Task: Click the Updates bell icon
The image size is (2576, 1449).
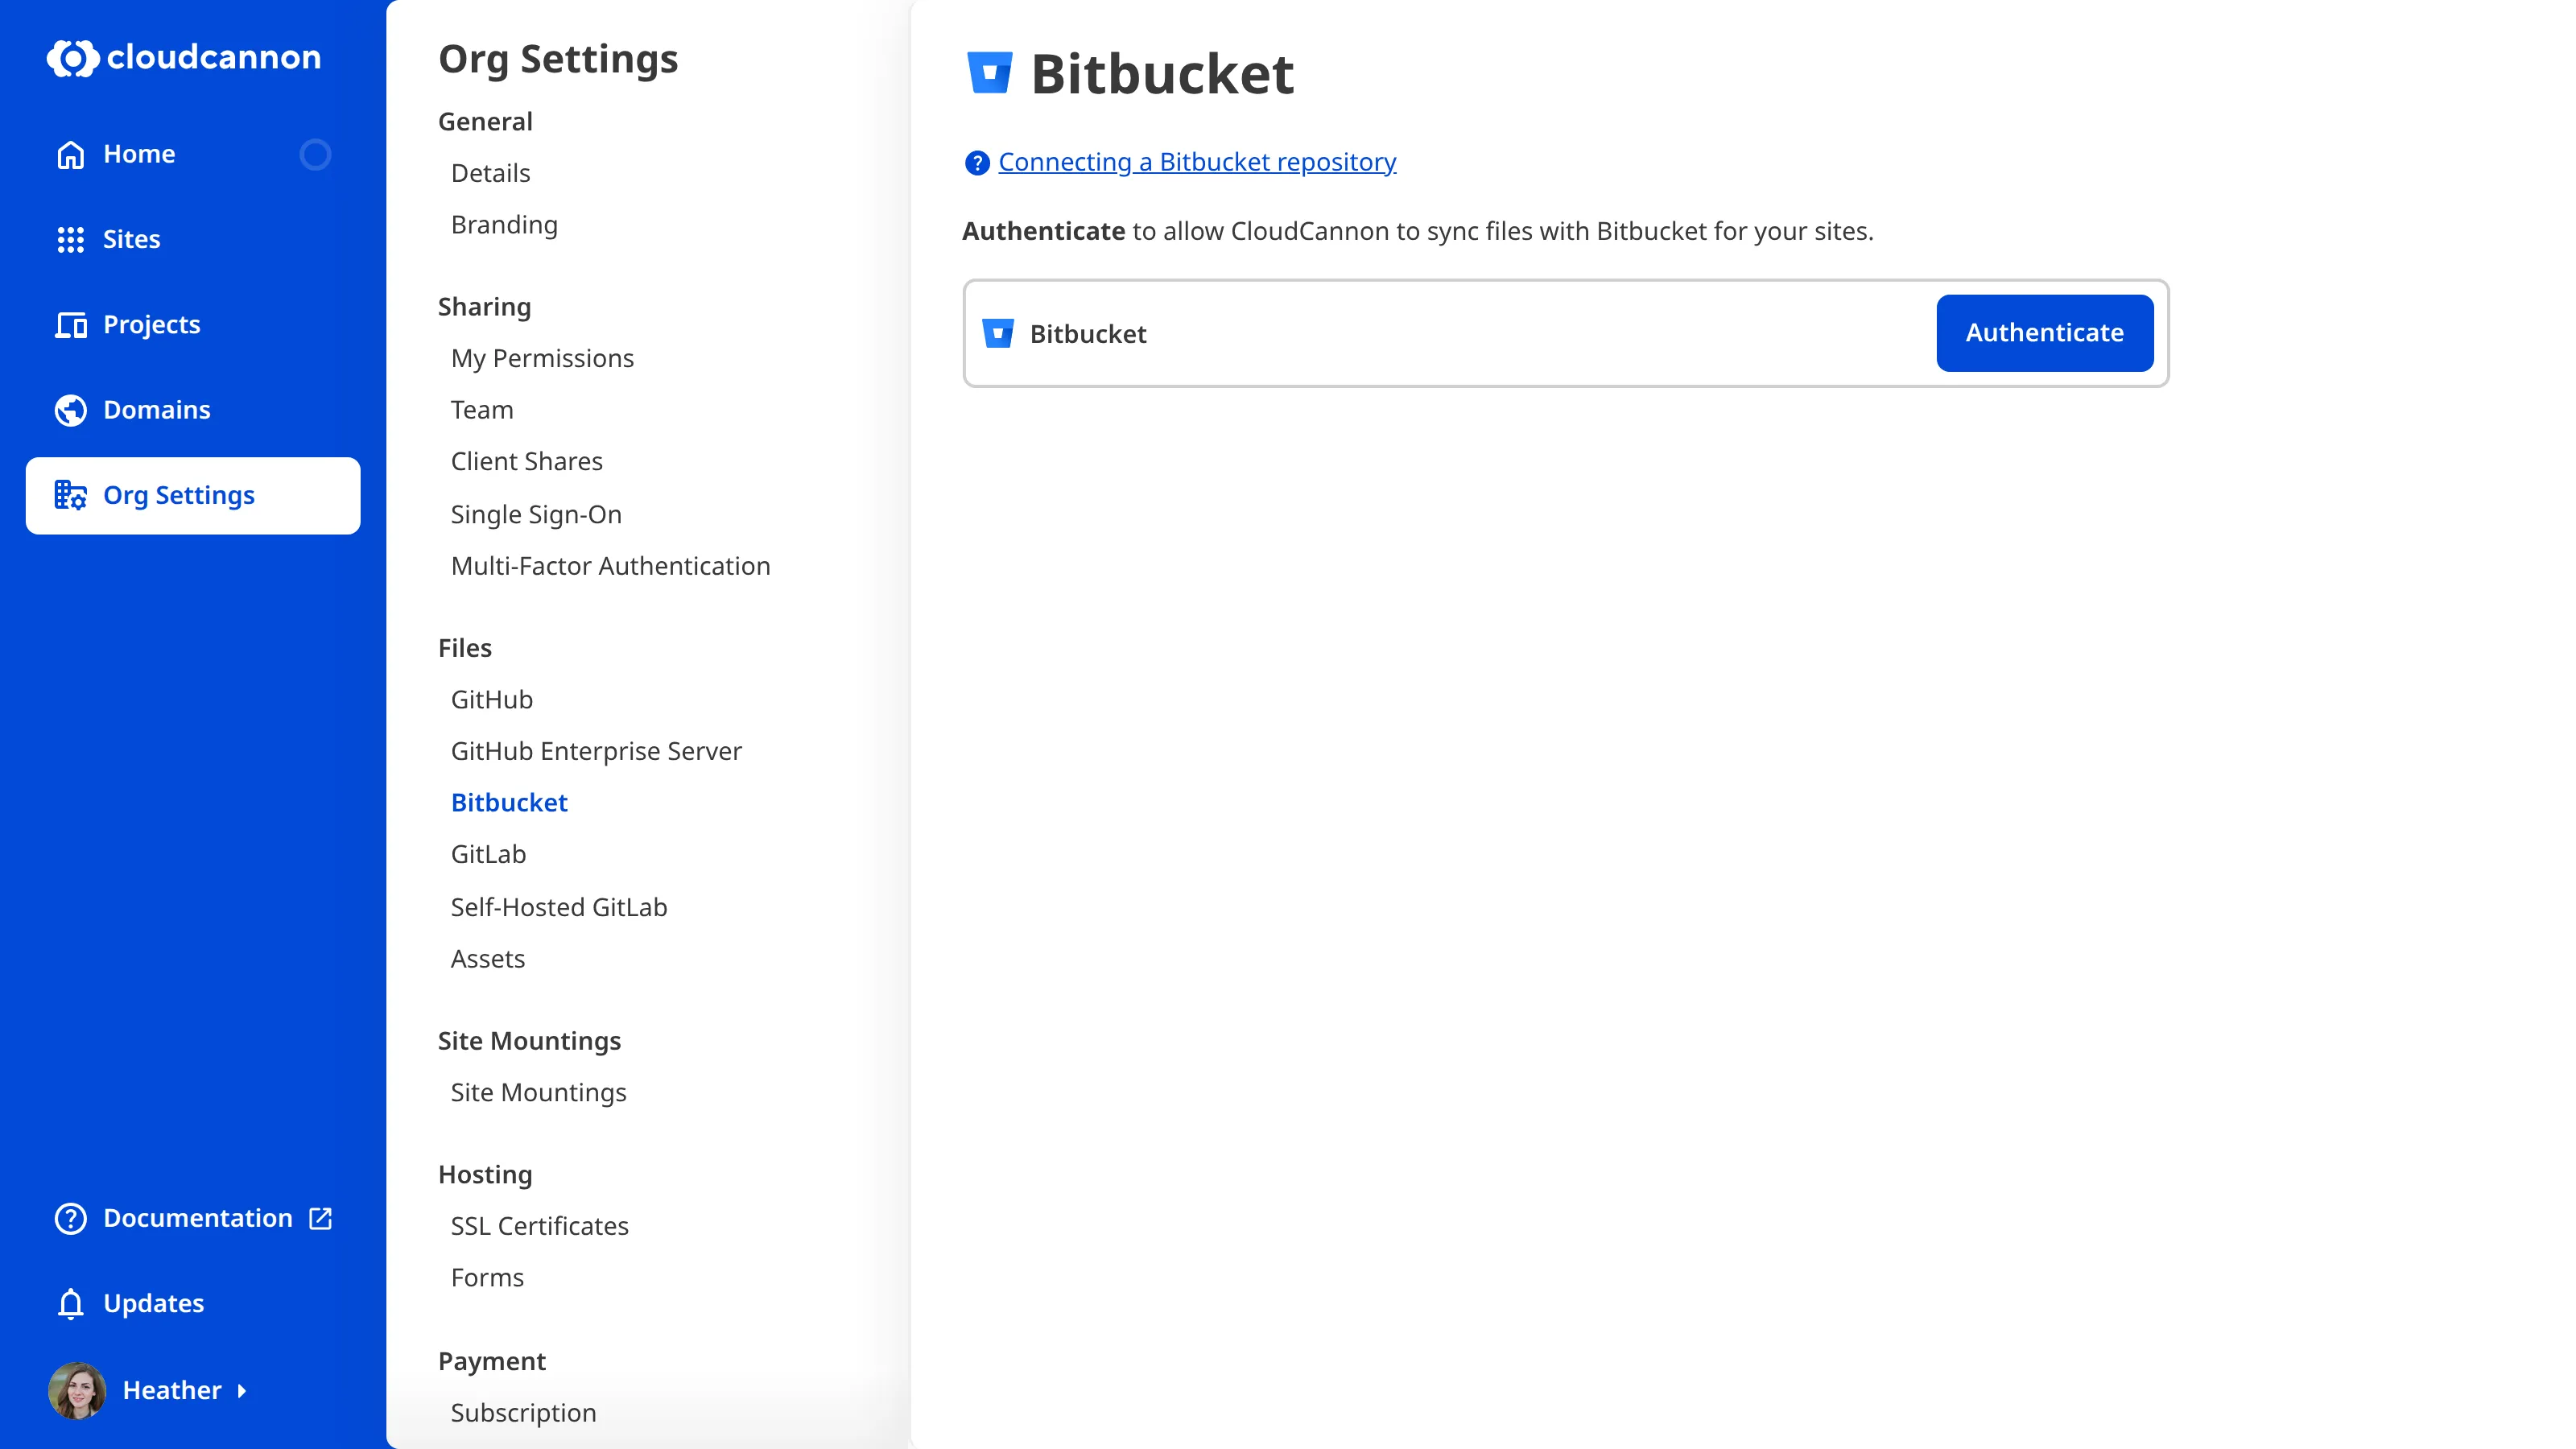Action: (x=70, y=1303)
